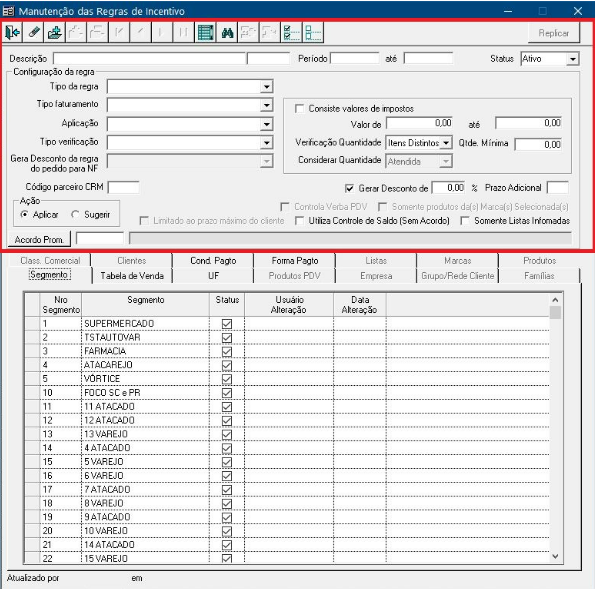Expand the Tipo verificação dropdown

click(x=267, y=143)
